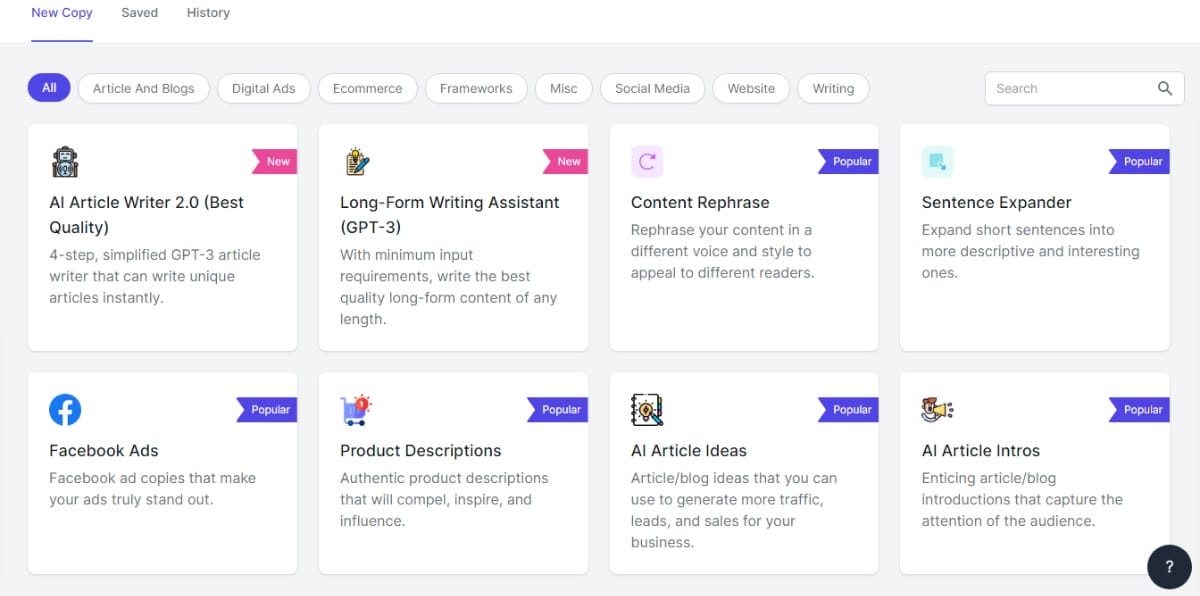Click the Sentence Expander icon
Viewport: 1200px width, 596px height.
click(x=937, y=161)
